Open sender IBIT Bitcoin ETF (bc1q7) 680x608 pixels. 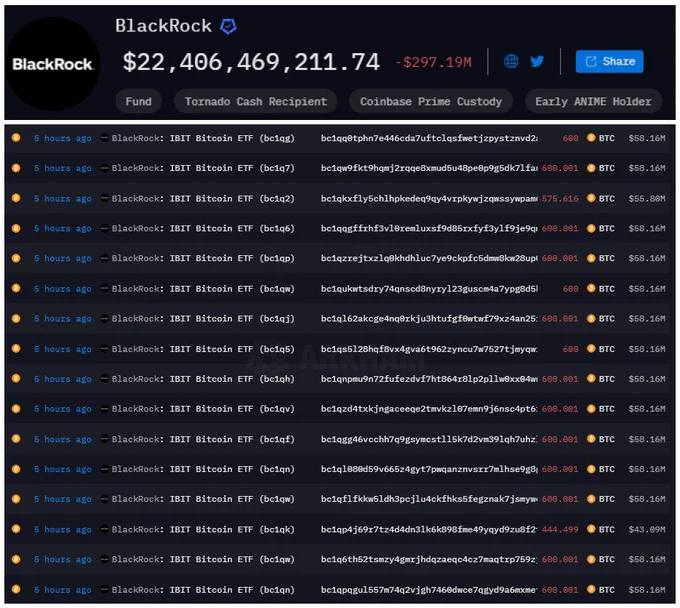[203, 168]
